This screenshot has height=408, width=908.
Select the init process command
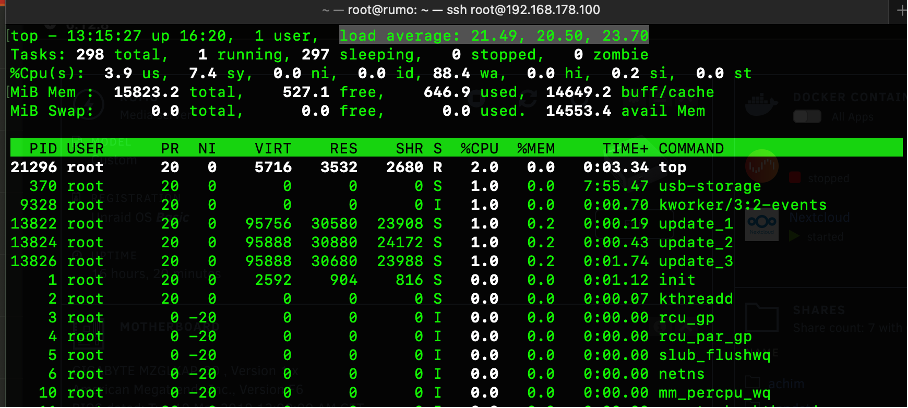(677, 280)
